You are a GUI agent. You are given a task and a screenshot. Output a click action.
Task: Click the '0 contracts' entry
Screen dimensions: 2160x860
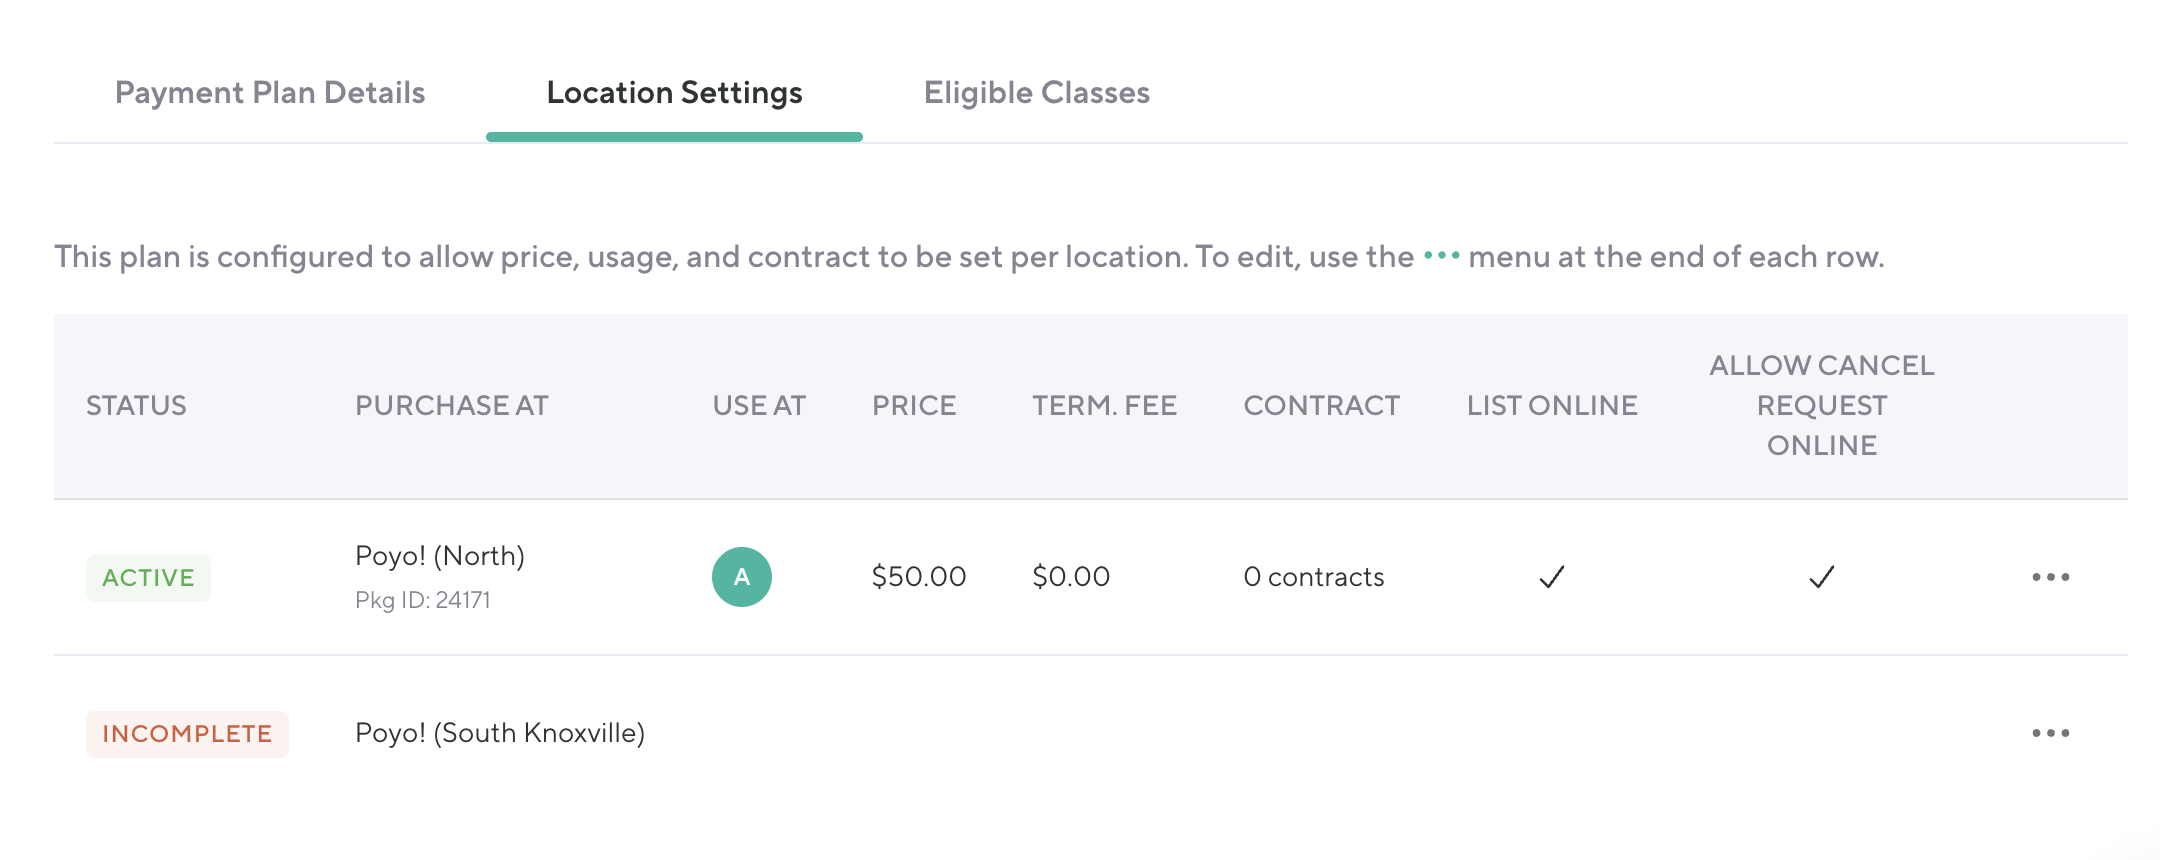tap(1313, 577)
